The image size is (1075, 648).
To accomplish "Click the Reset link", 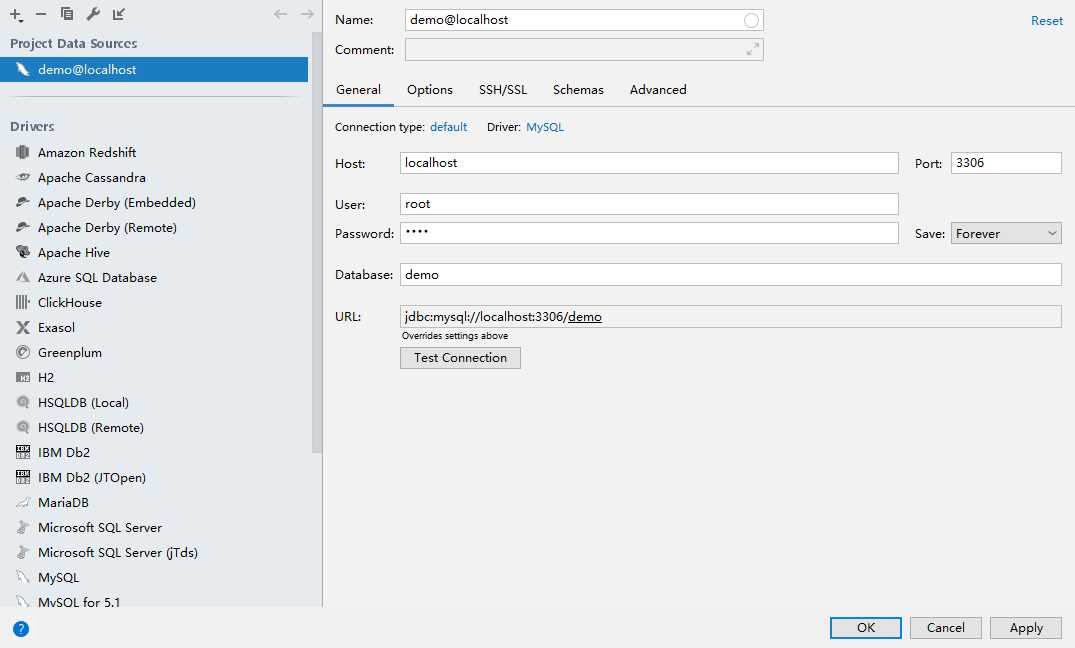I will click(x=1046, y=21).
